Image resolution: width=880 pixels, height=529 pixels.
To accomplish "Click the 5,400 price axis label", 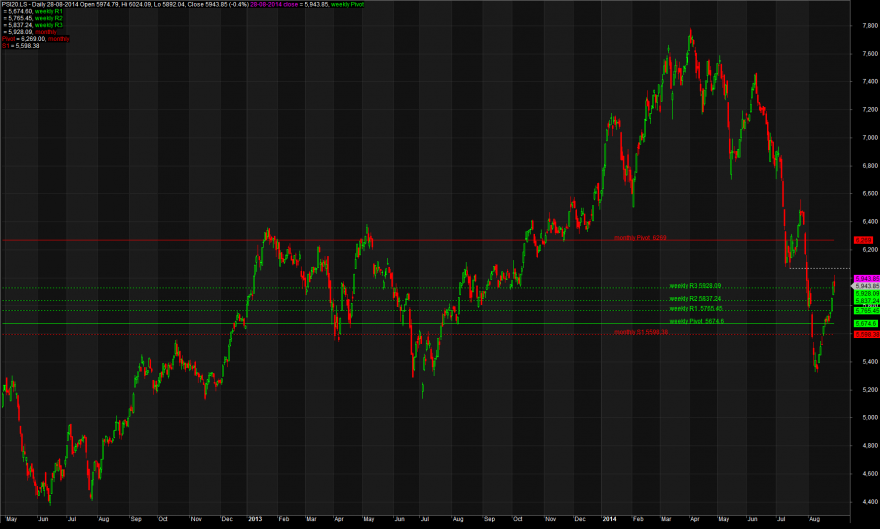I will point(870,362).
